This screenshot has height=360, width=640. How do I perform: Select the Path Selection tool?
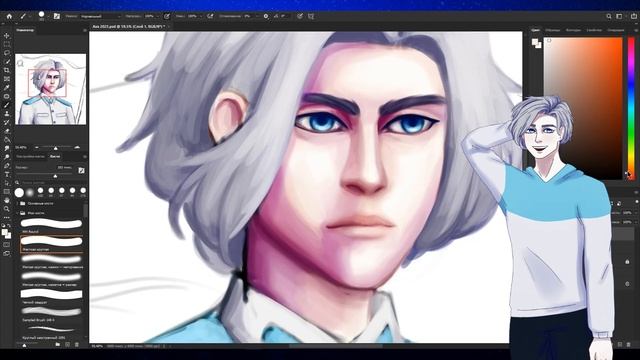[7, 183]
